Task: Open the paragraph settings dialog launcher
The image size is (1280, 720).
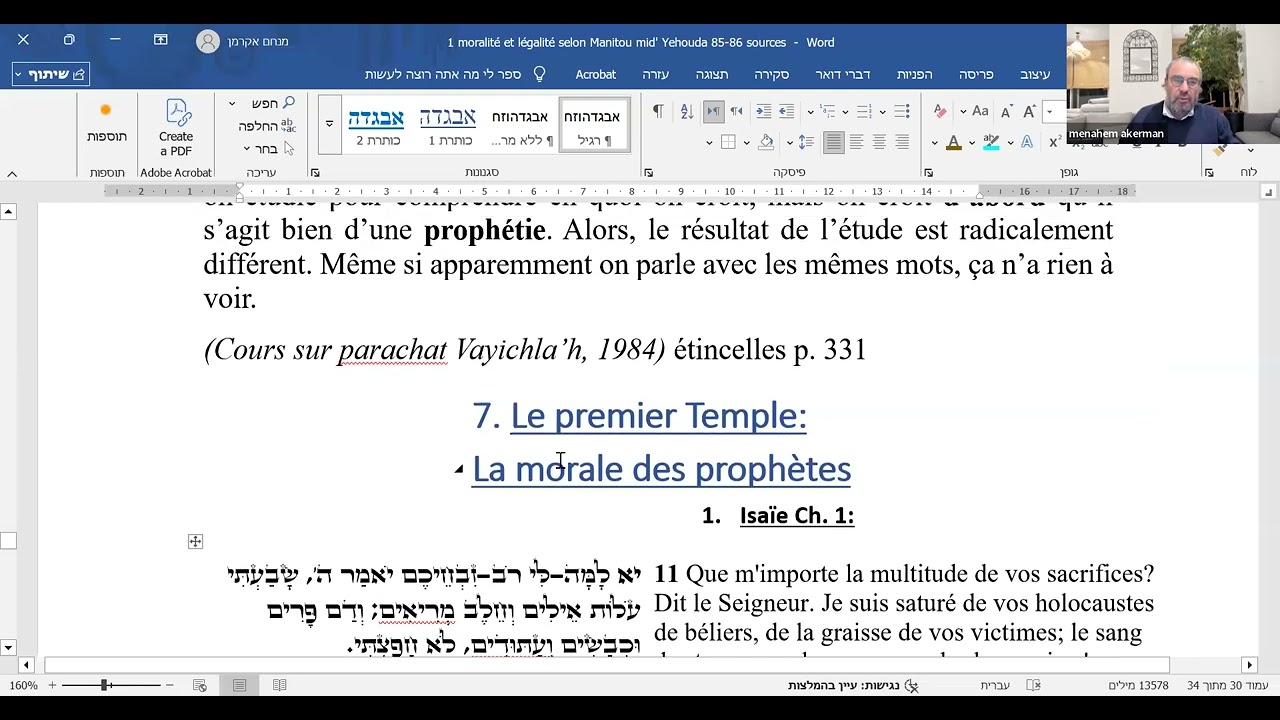Action: 649,173
